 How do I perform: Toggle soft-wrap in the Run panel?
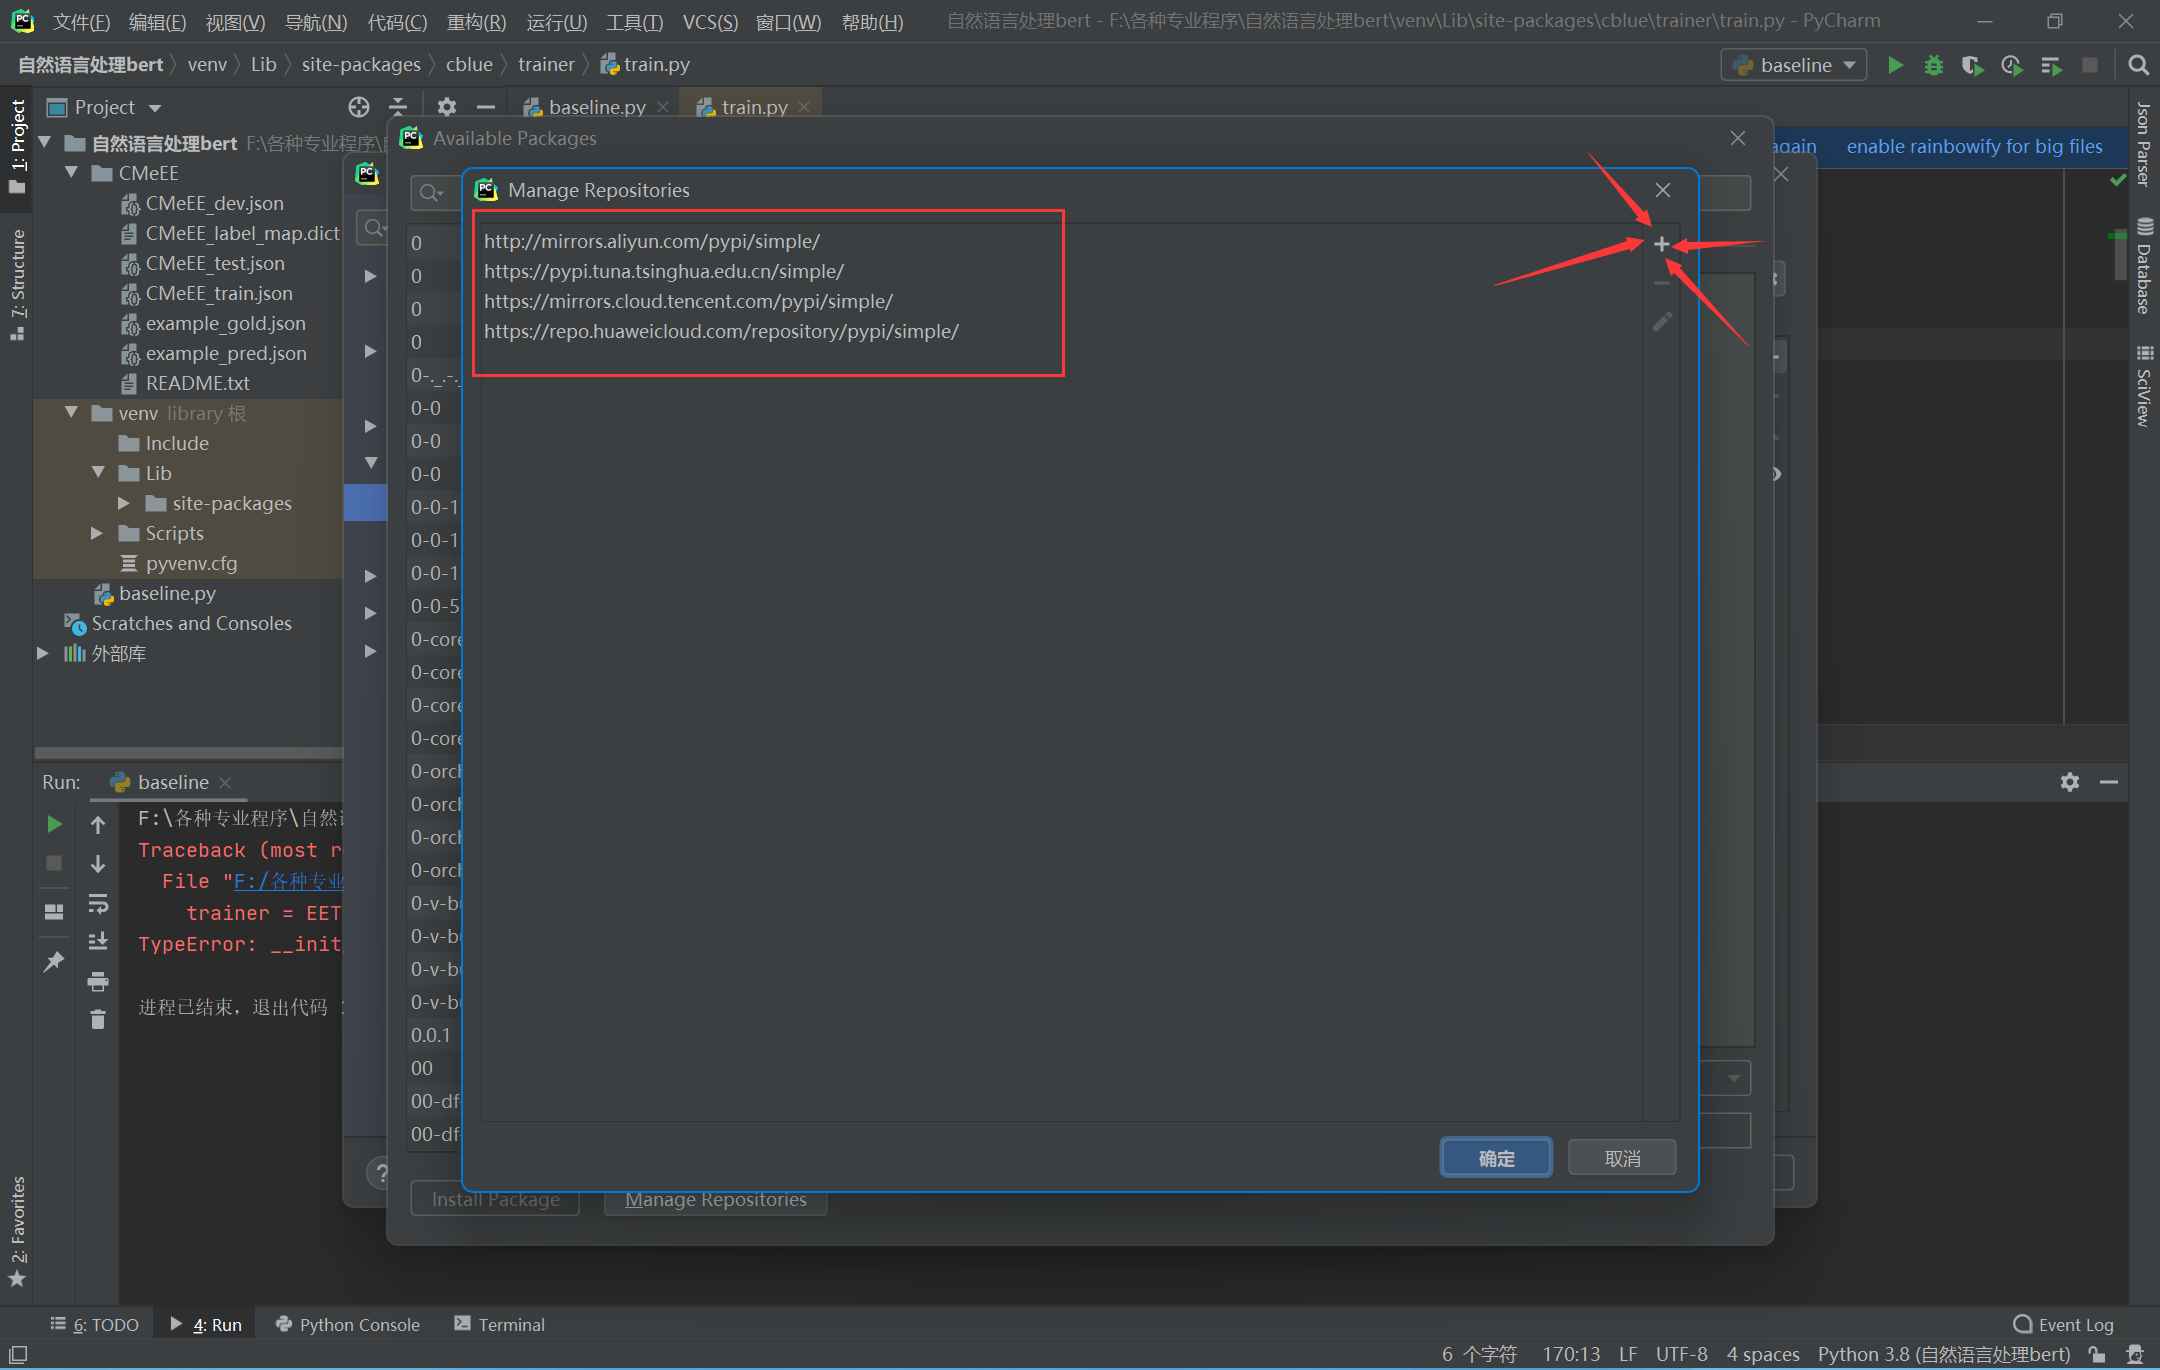(x=98, y=904)
